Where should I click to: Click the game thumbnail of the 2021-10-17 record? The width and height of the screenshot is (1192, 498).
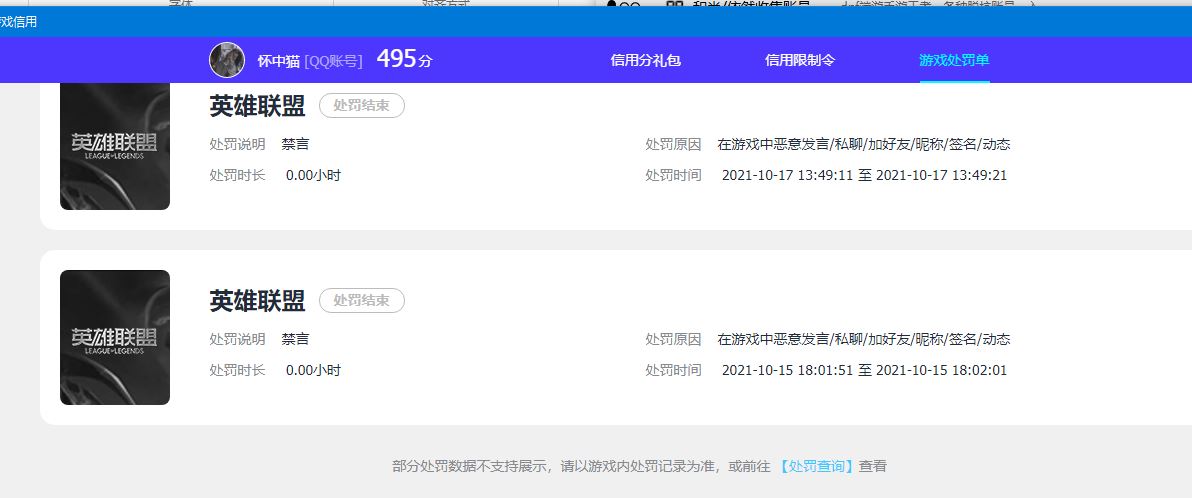[115, 146]
